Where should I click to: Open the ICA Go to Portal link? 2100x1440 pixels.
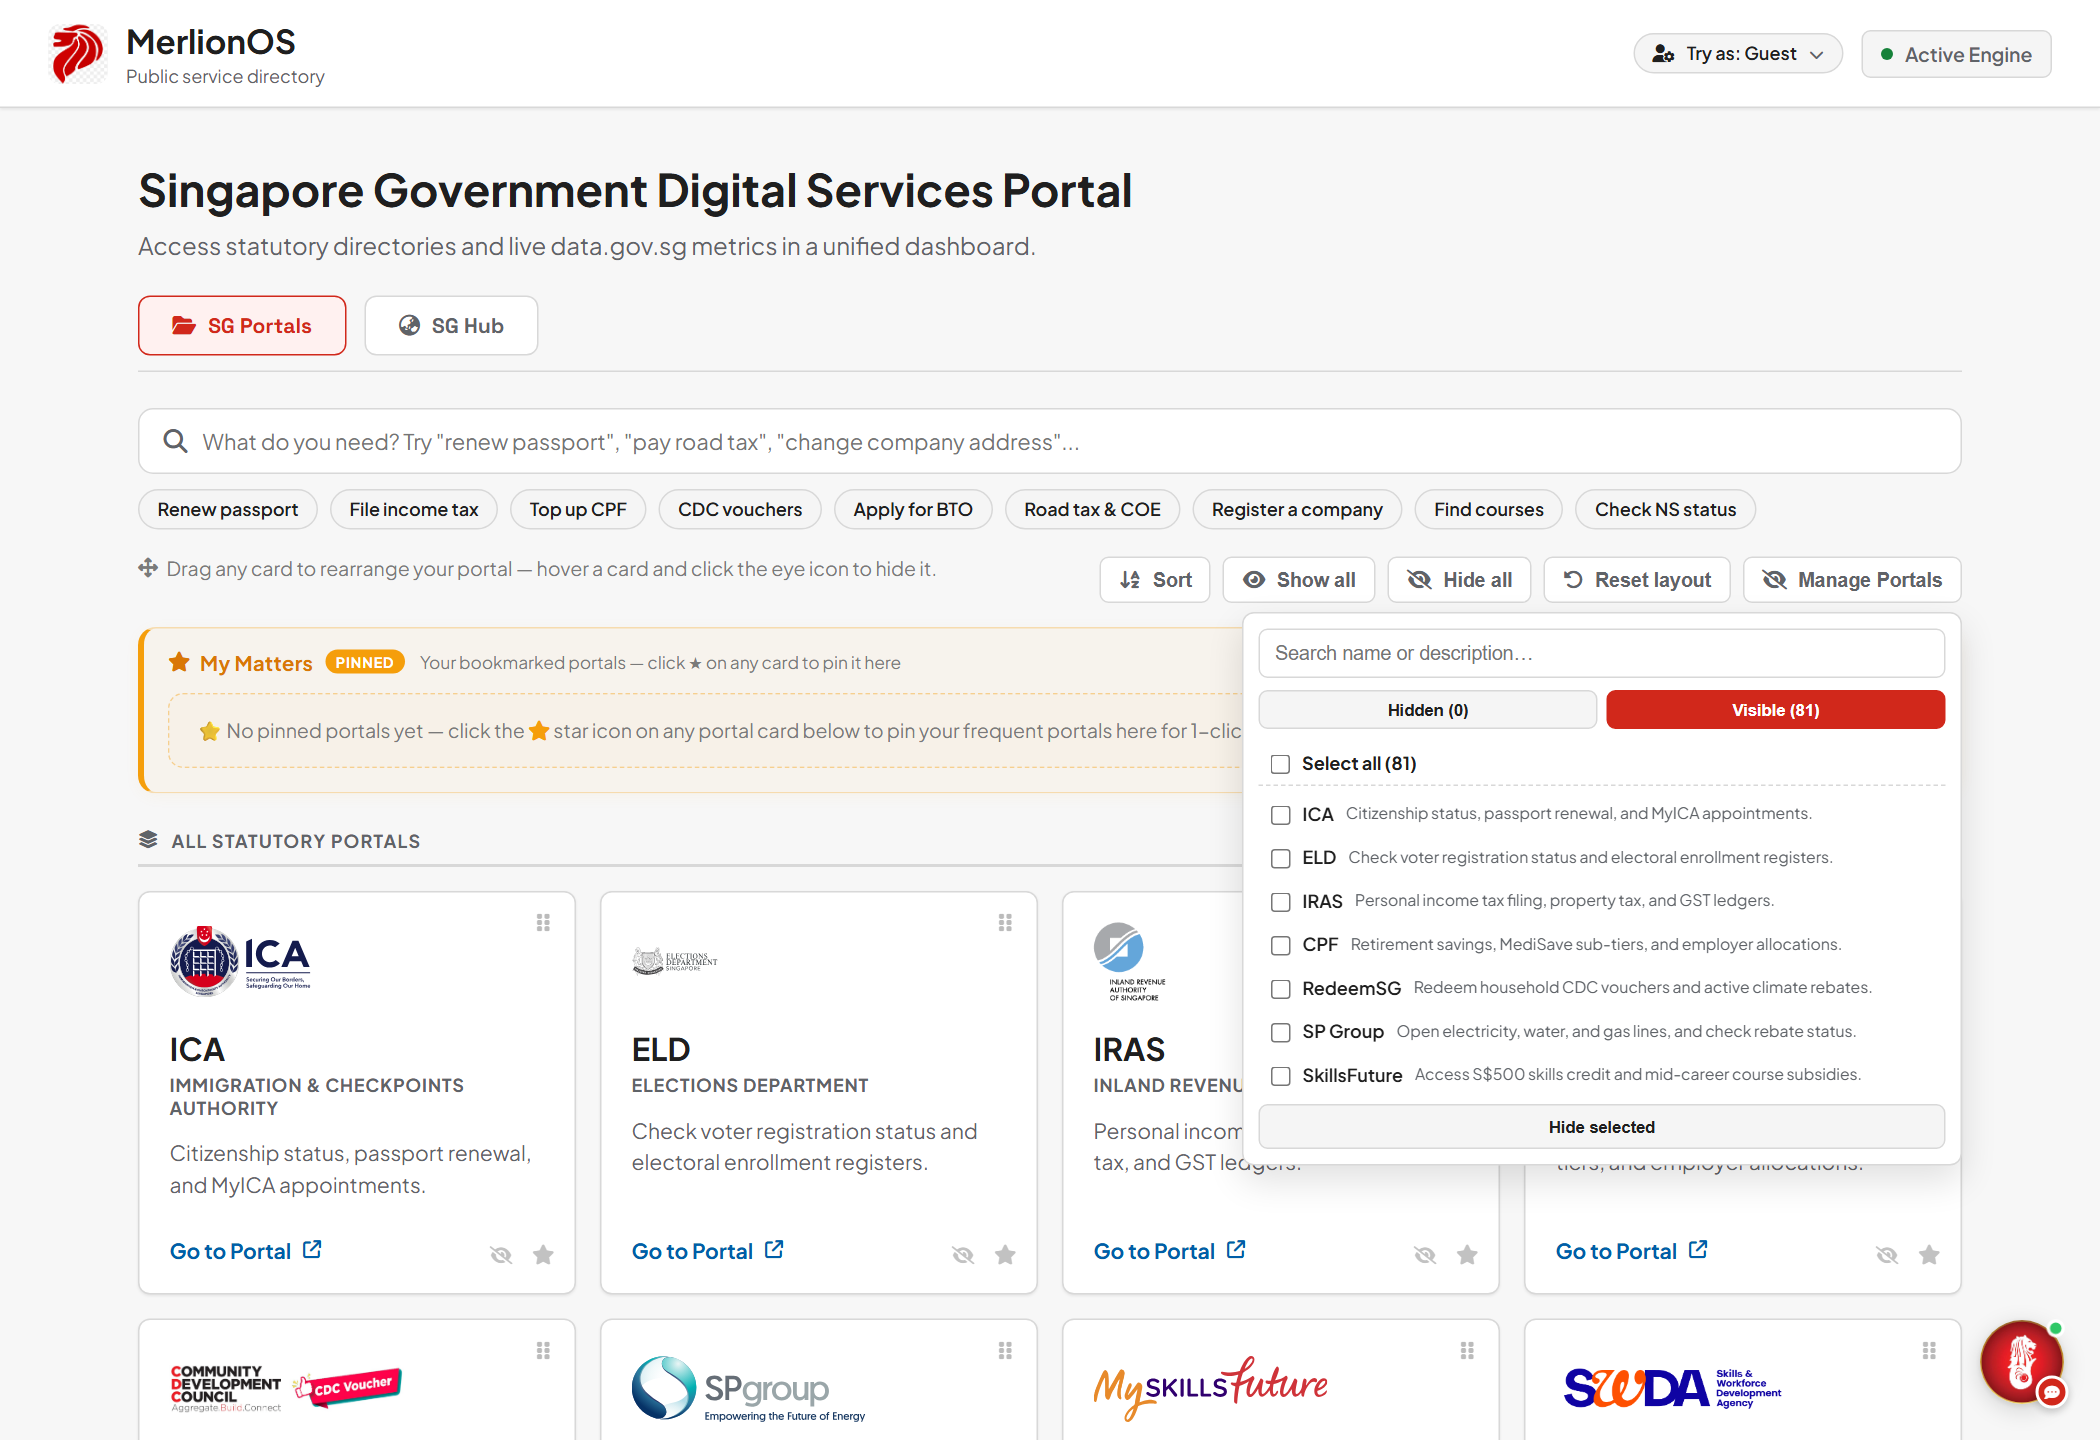246,1251
